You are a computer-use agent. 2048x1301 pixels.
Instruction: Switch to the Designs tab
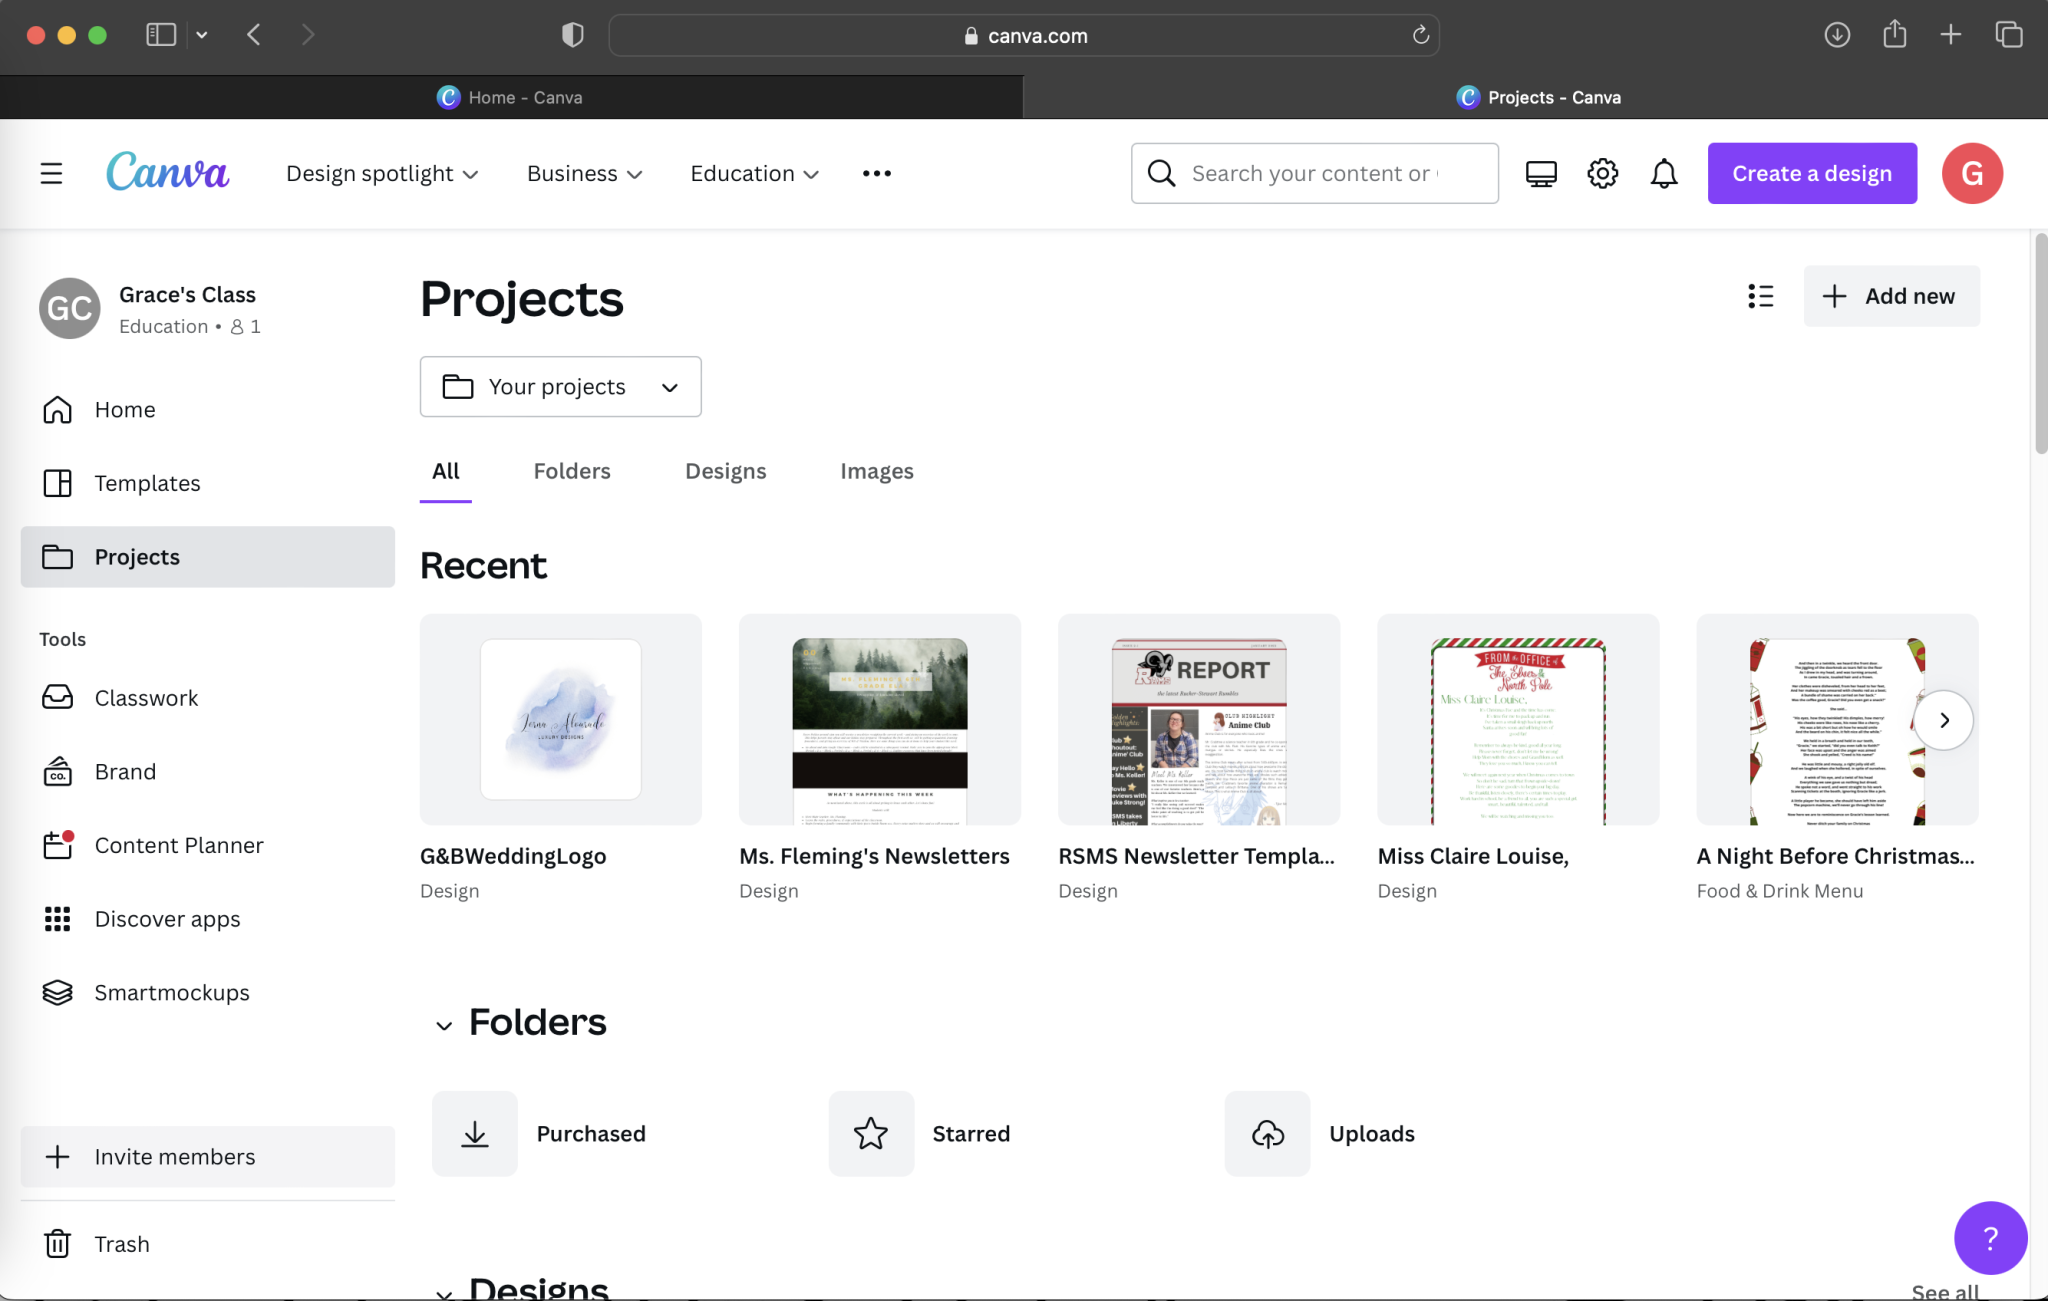725,471
